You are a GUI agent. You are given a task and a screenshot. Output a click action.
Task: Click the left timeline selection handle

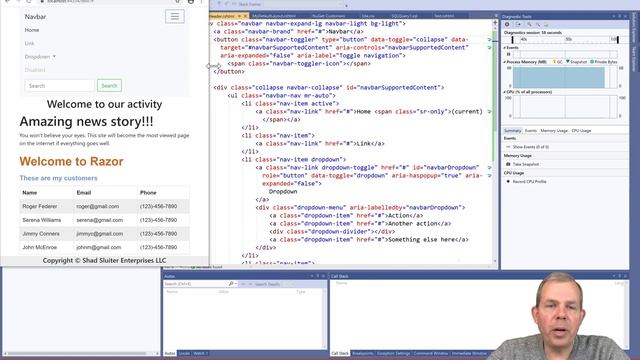pos(513,40)
